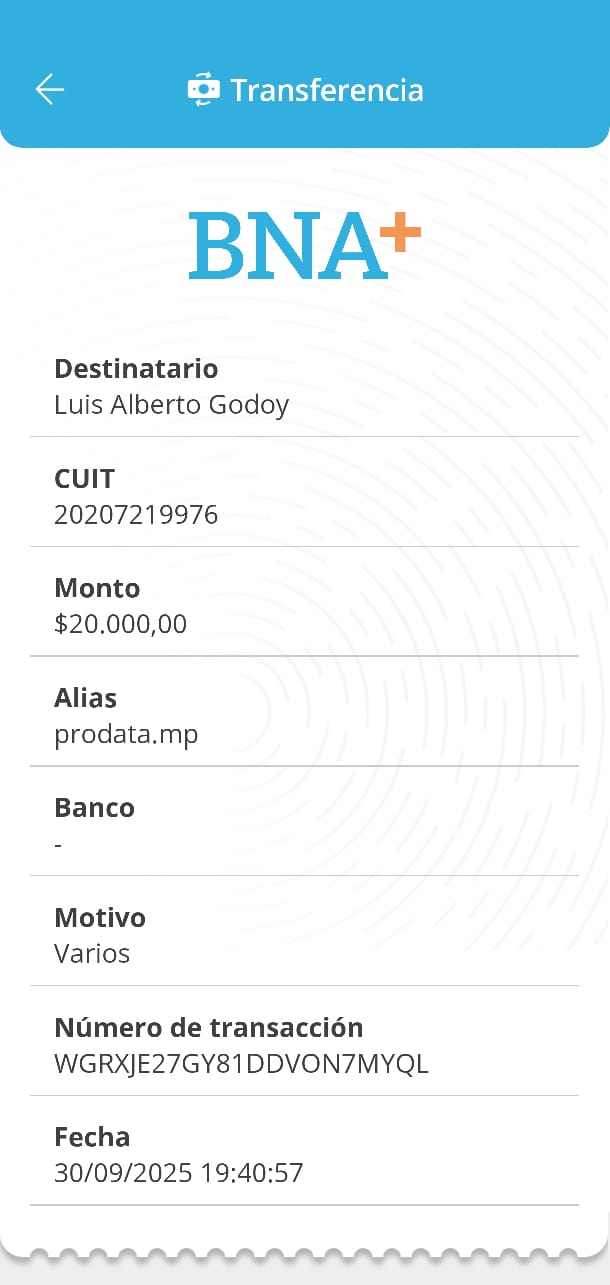Click recipient name Luis Alberto Godoy
Screen dimensions: 610x1285
pos(171,405)
